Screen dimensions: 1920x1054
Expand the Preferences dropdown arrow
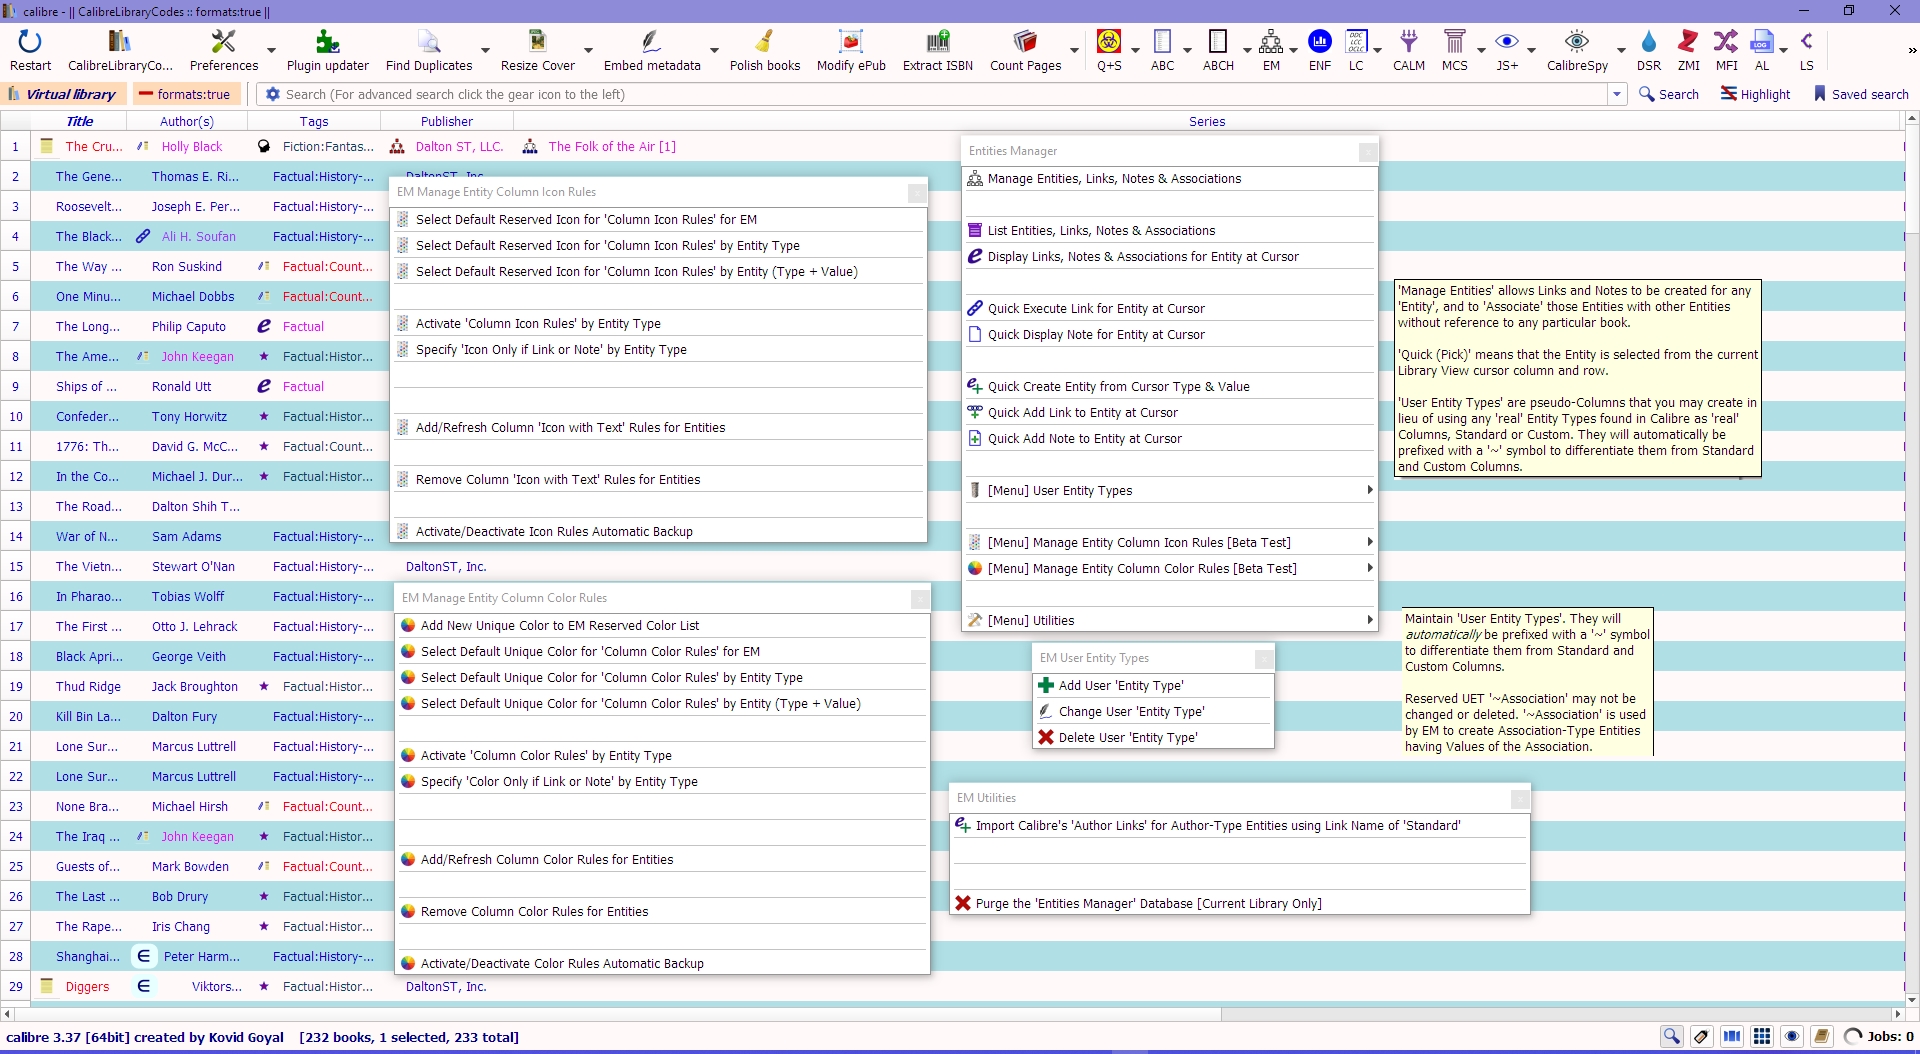click(271, 50)
